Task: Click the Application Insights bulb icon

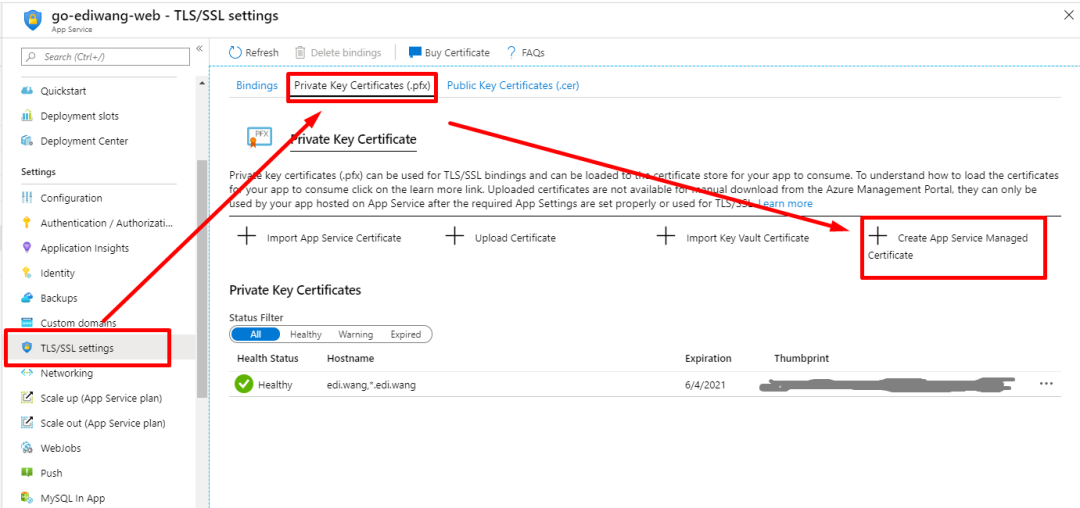Action: pyautogui.click(x=27, y=248)
